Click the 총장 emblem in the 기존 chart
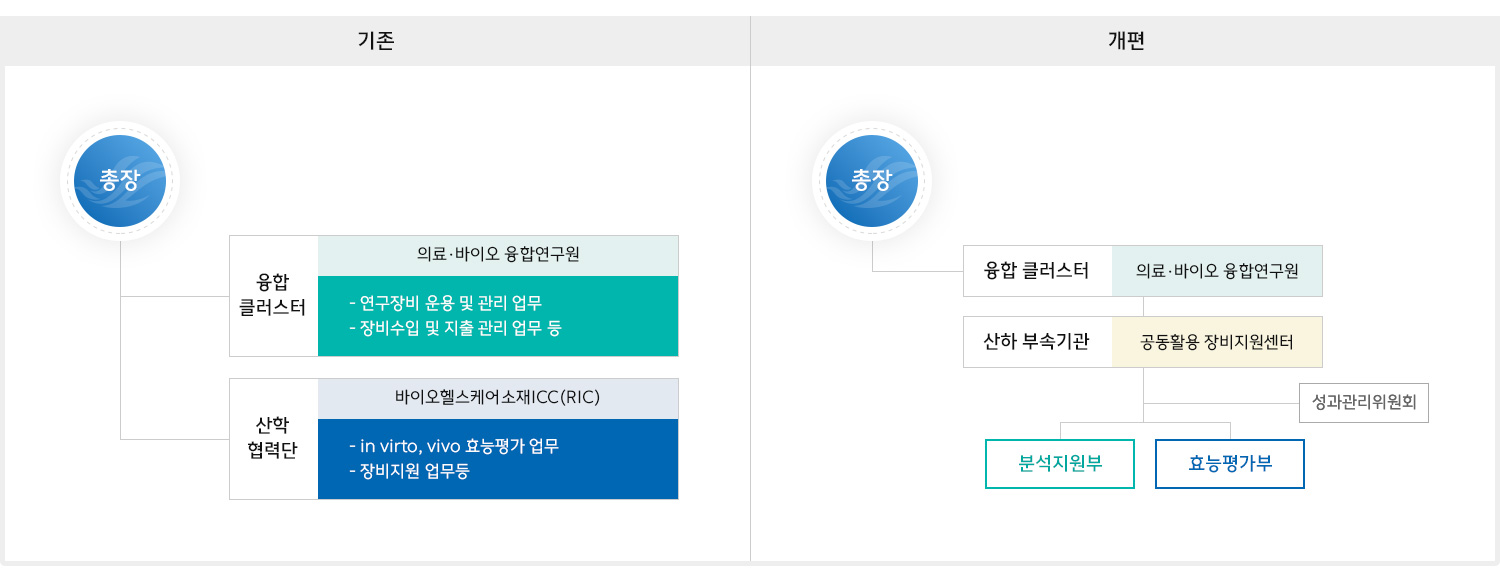 pyautogui.click(x=120, y=181)
